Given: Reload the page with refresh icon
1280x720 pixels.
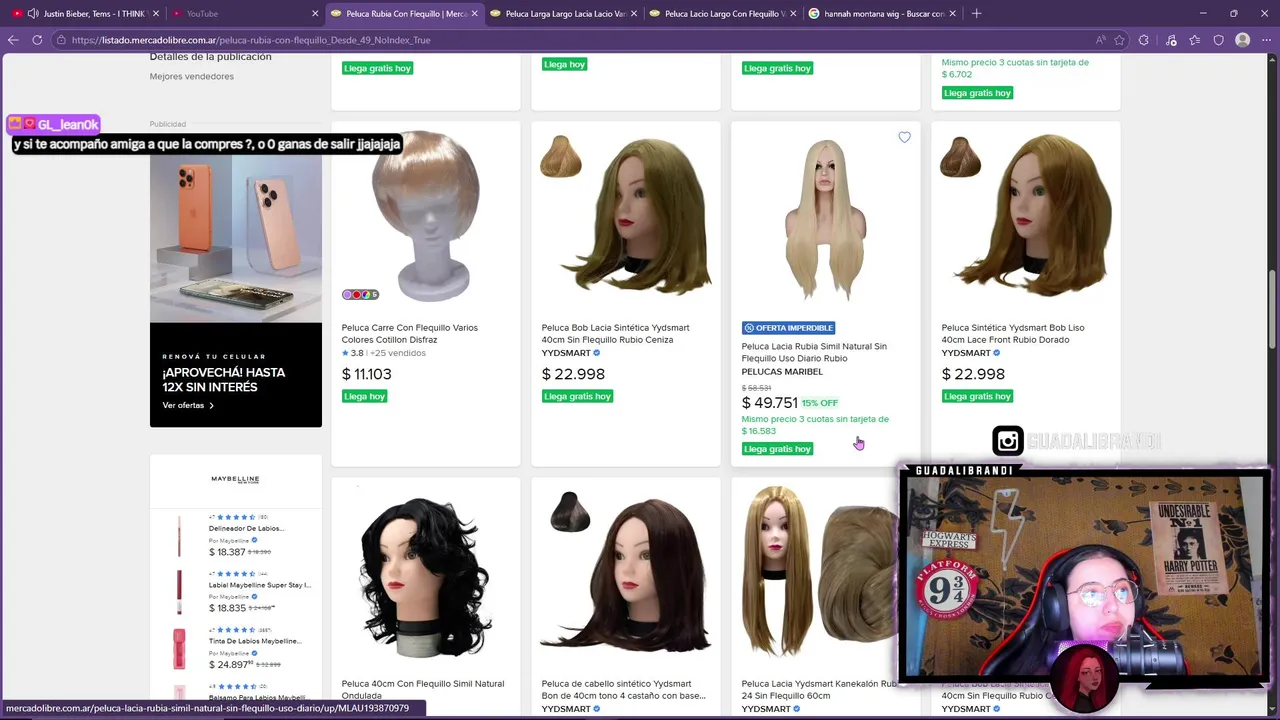Looking at the screenshot, I should [x=37, y=40].
